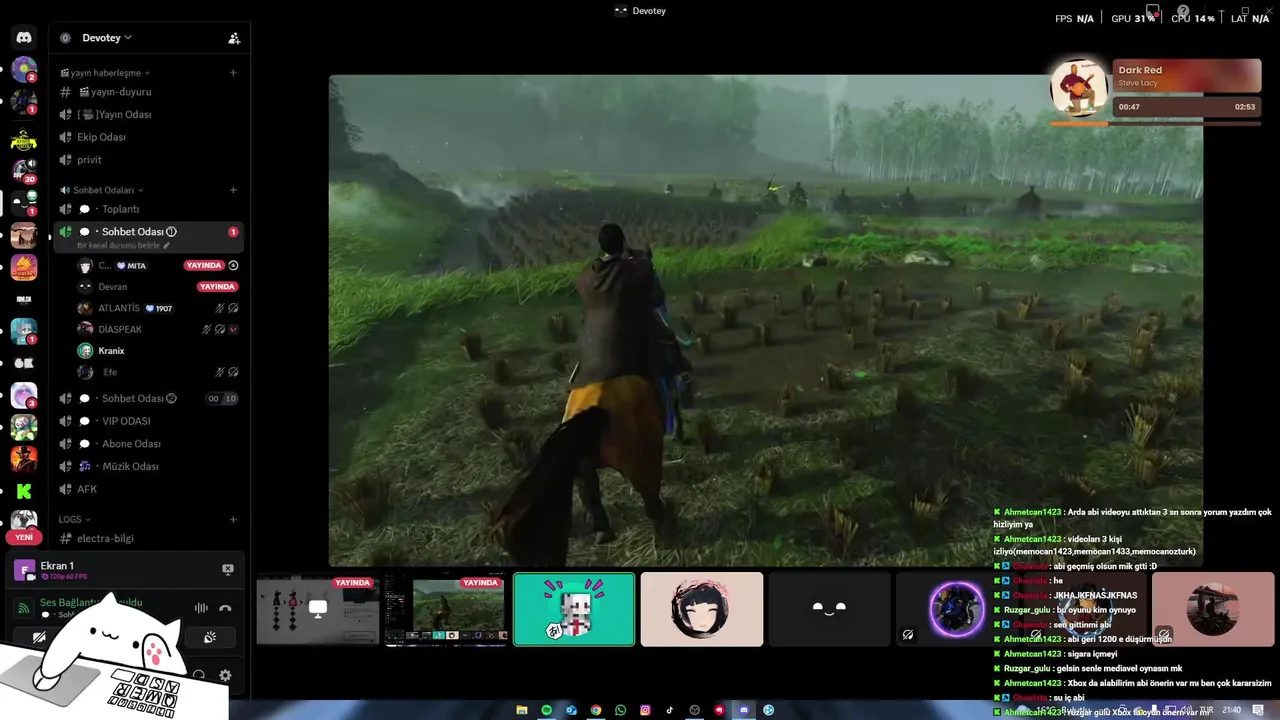1280x720 pixels.
Task: Select the game stream YAYINDA thumbnail
Action: (446, 609)
